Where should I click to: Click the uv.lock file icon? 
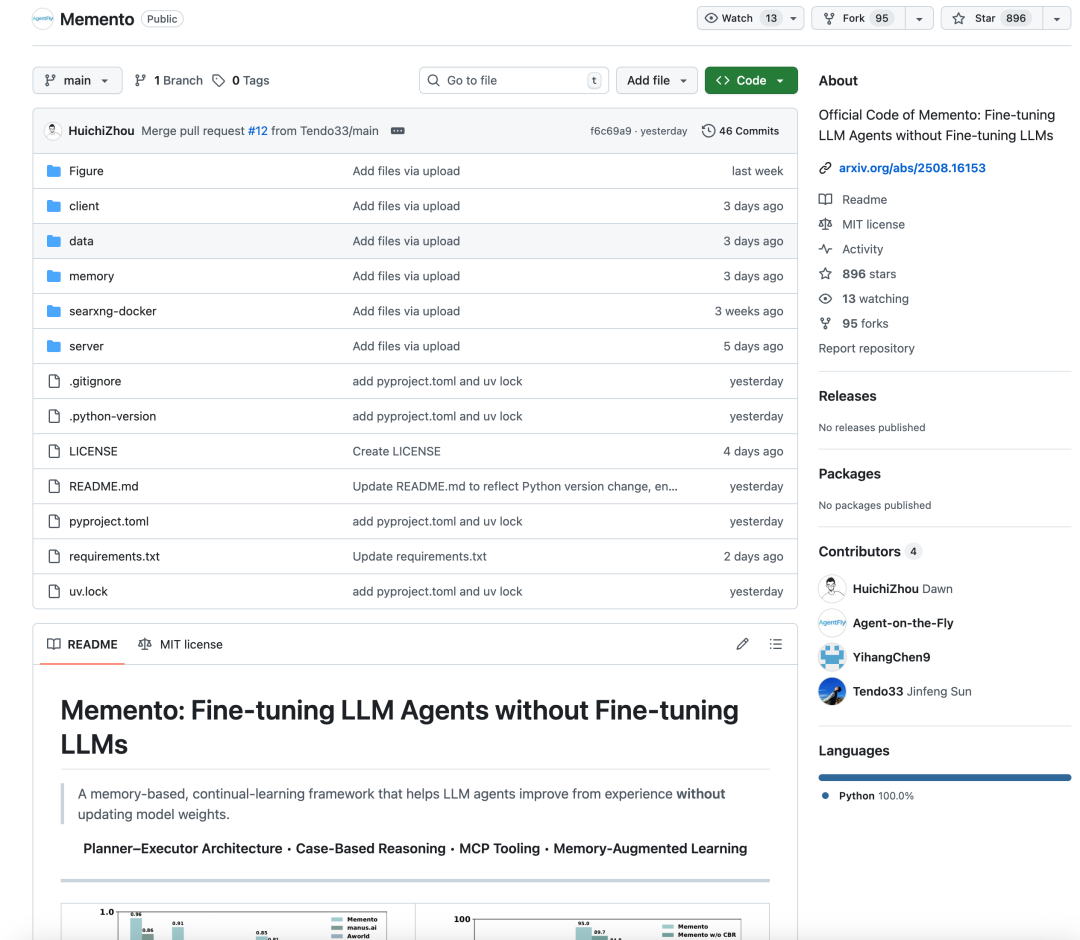[54, 592]
